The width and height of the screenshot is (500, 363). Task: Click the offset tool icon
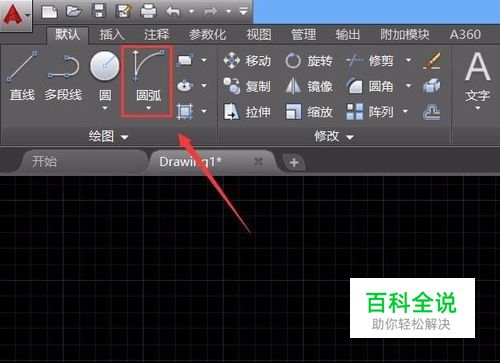[432, 112]
